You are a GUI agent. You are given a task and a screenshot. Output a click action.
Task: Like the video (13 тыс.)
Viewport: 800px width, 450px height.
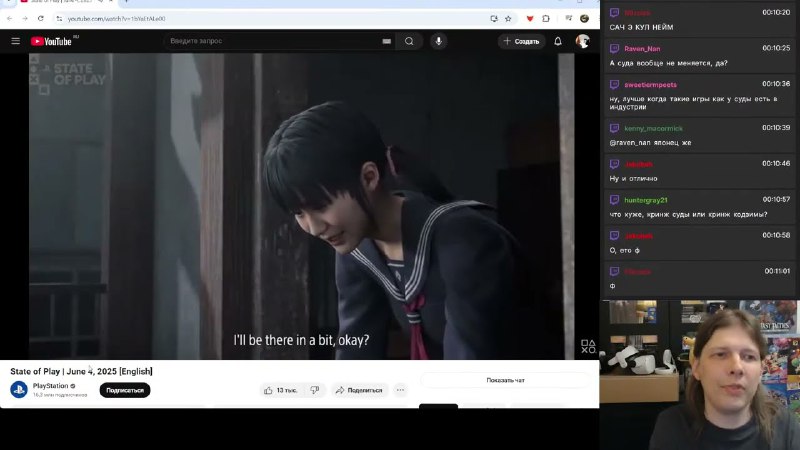coord(280,390)
